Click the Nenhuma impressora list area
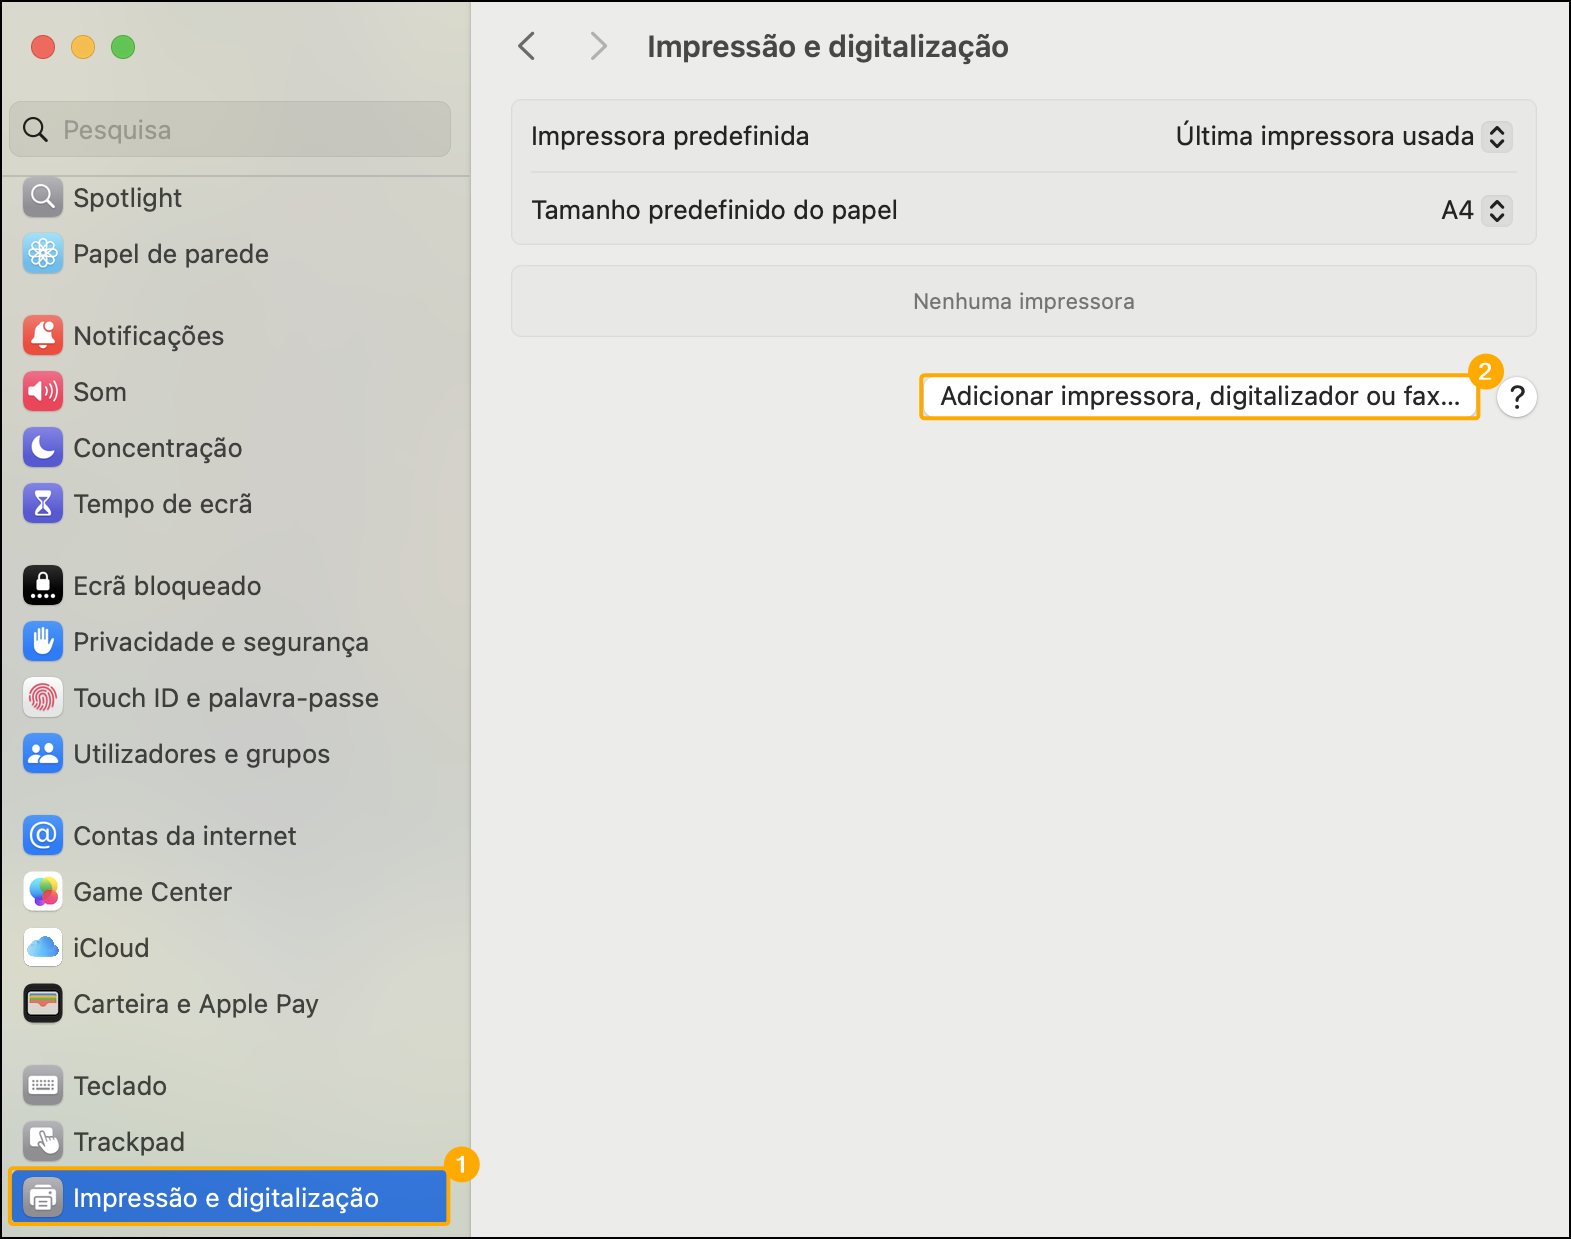The image size is (1571, 1239). 1024,301
